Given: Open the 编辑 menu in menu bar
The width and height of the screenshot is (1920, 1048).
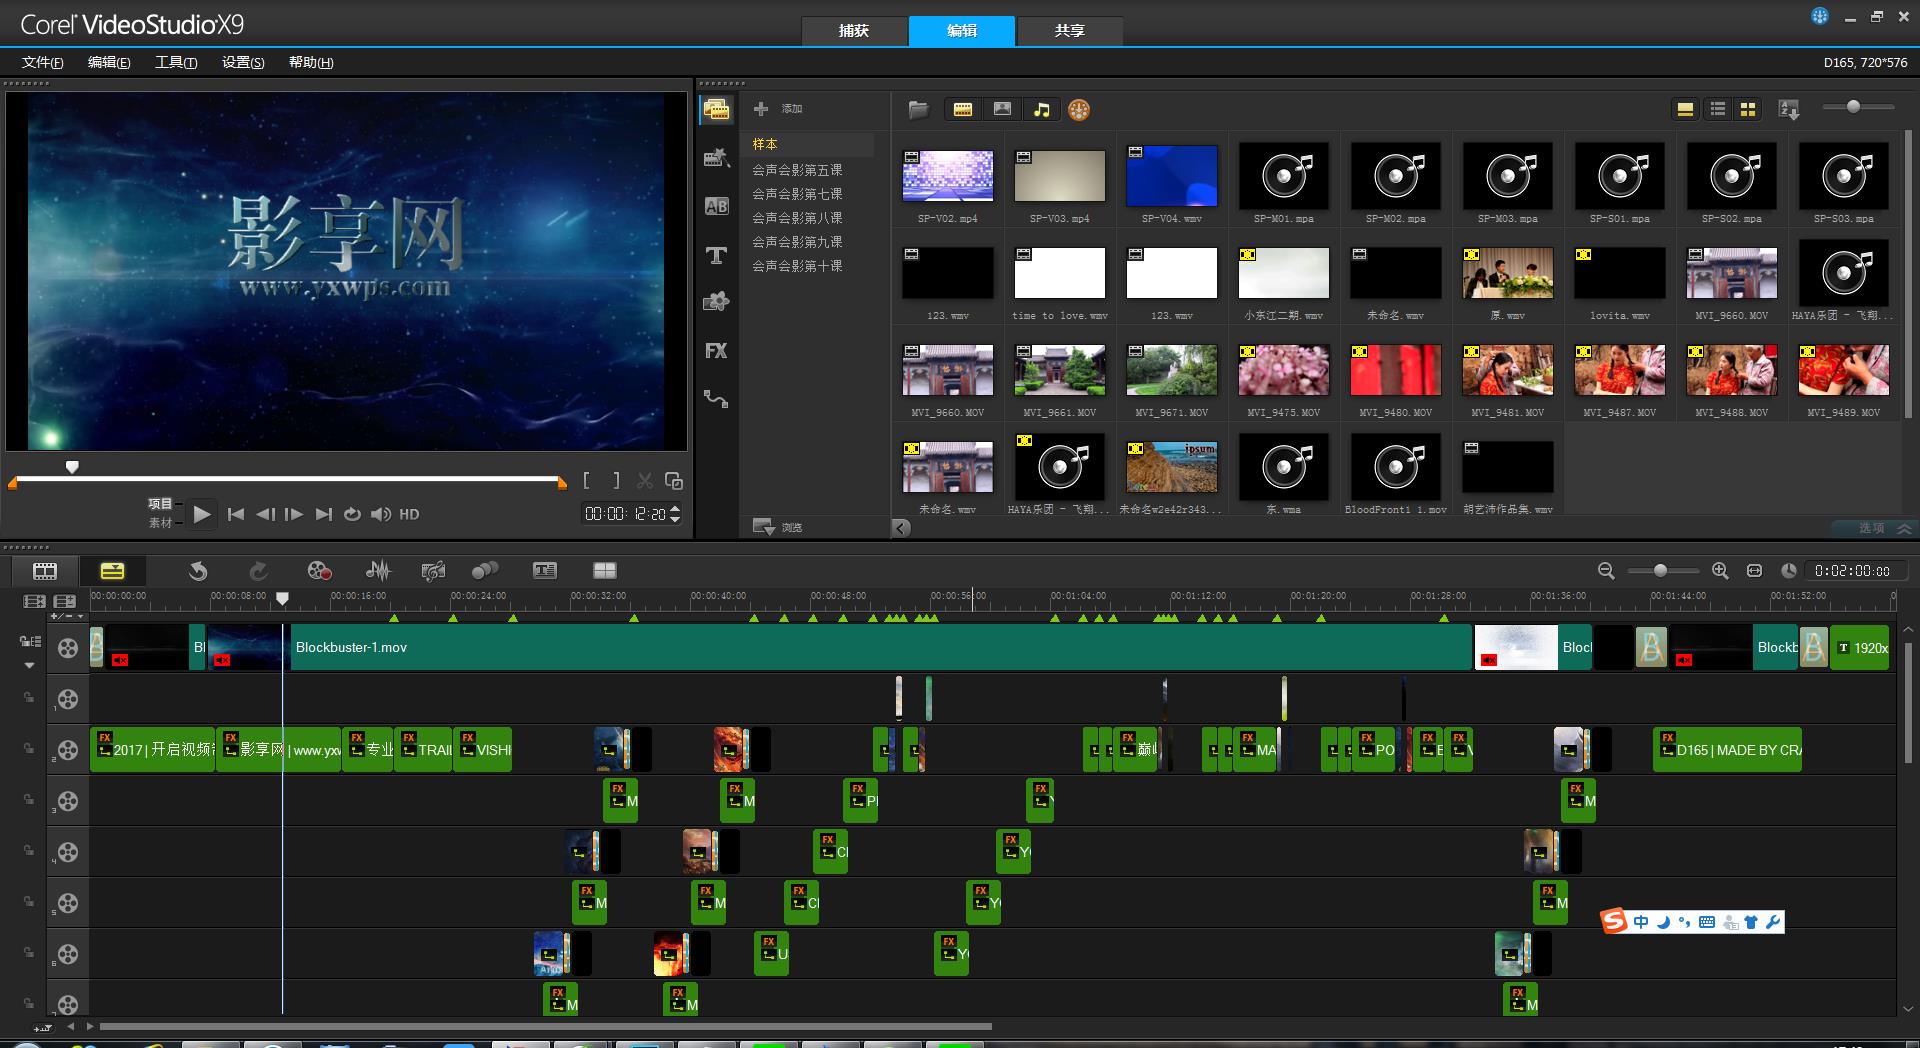Looking at the screenshot, I should (109, 62).
